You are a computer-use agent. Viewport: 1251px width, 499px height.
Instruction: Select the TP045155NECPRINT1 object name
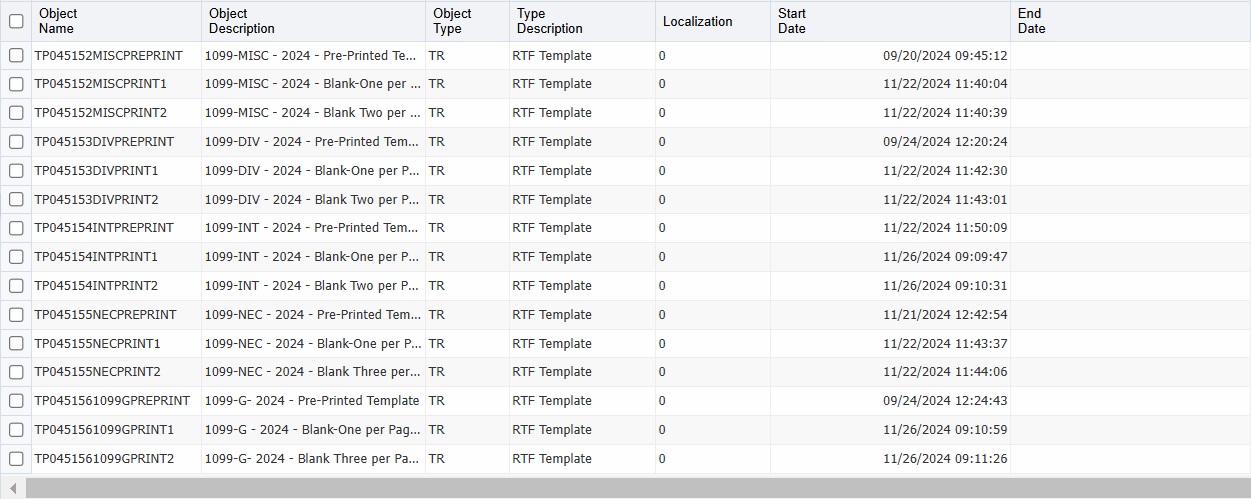98,344
